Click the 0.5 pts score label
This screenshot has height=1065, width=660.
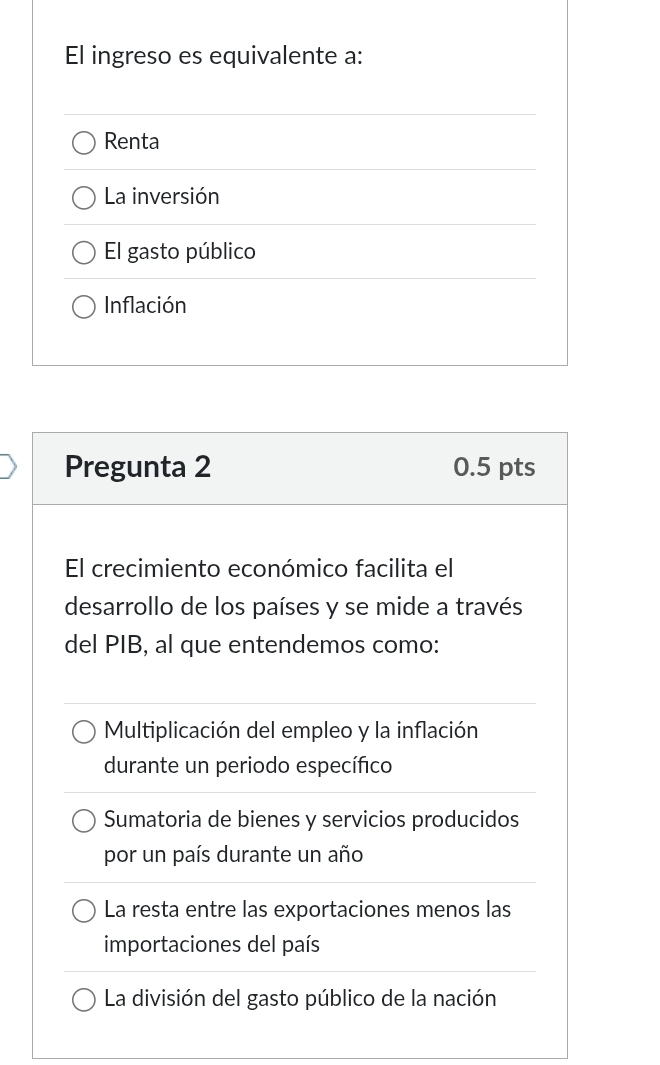point(494,467)
